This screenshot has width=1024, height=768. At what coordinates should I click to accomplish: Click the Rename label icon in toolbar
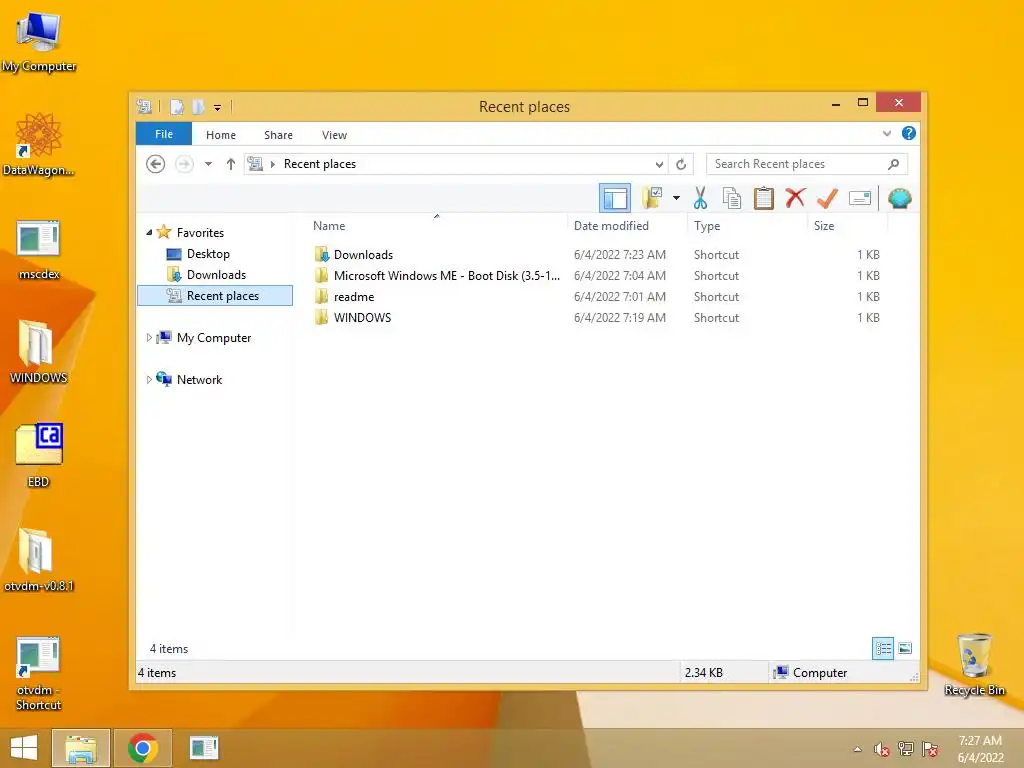(859, 198)
